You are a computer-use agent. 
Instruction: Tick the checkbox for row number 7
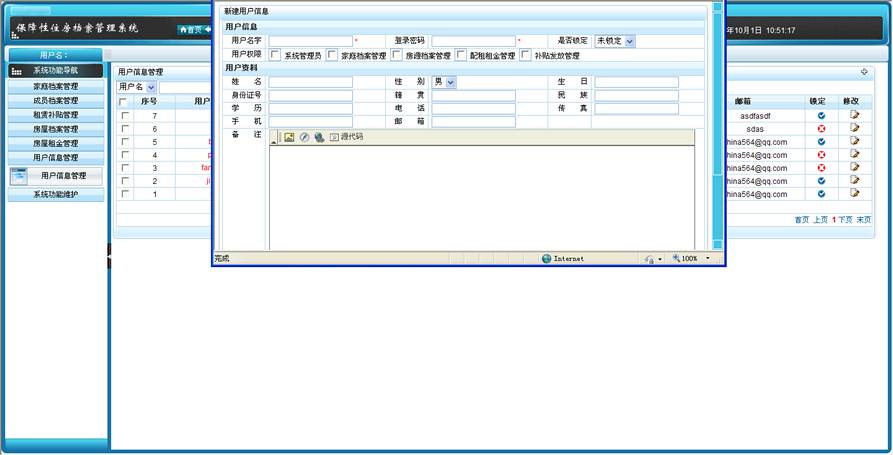[125, 116]
